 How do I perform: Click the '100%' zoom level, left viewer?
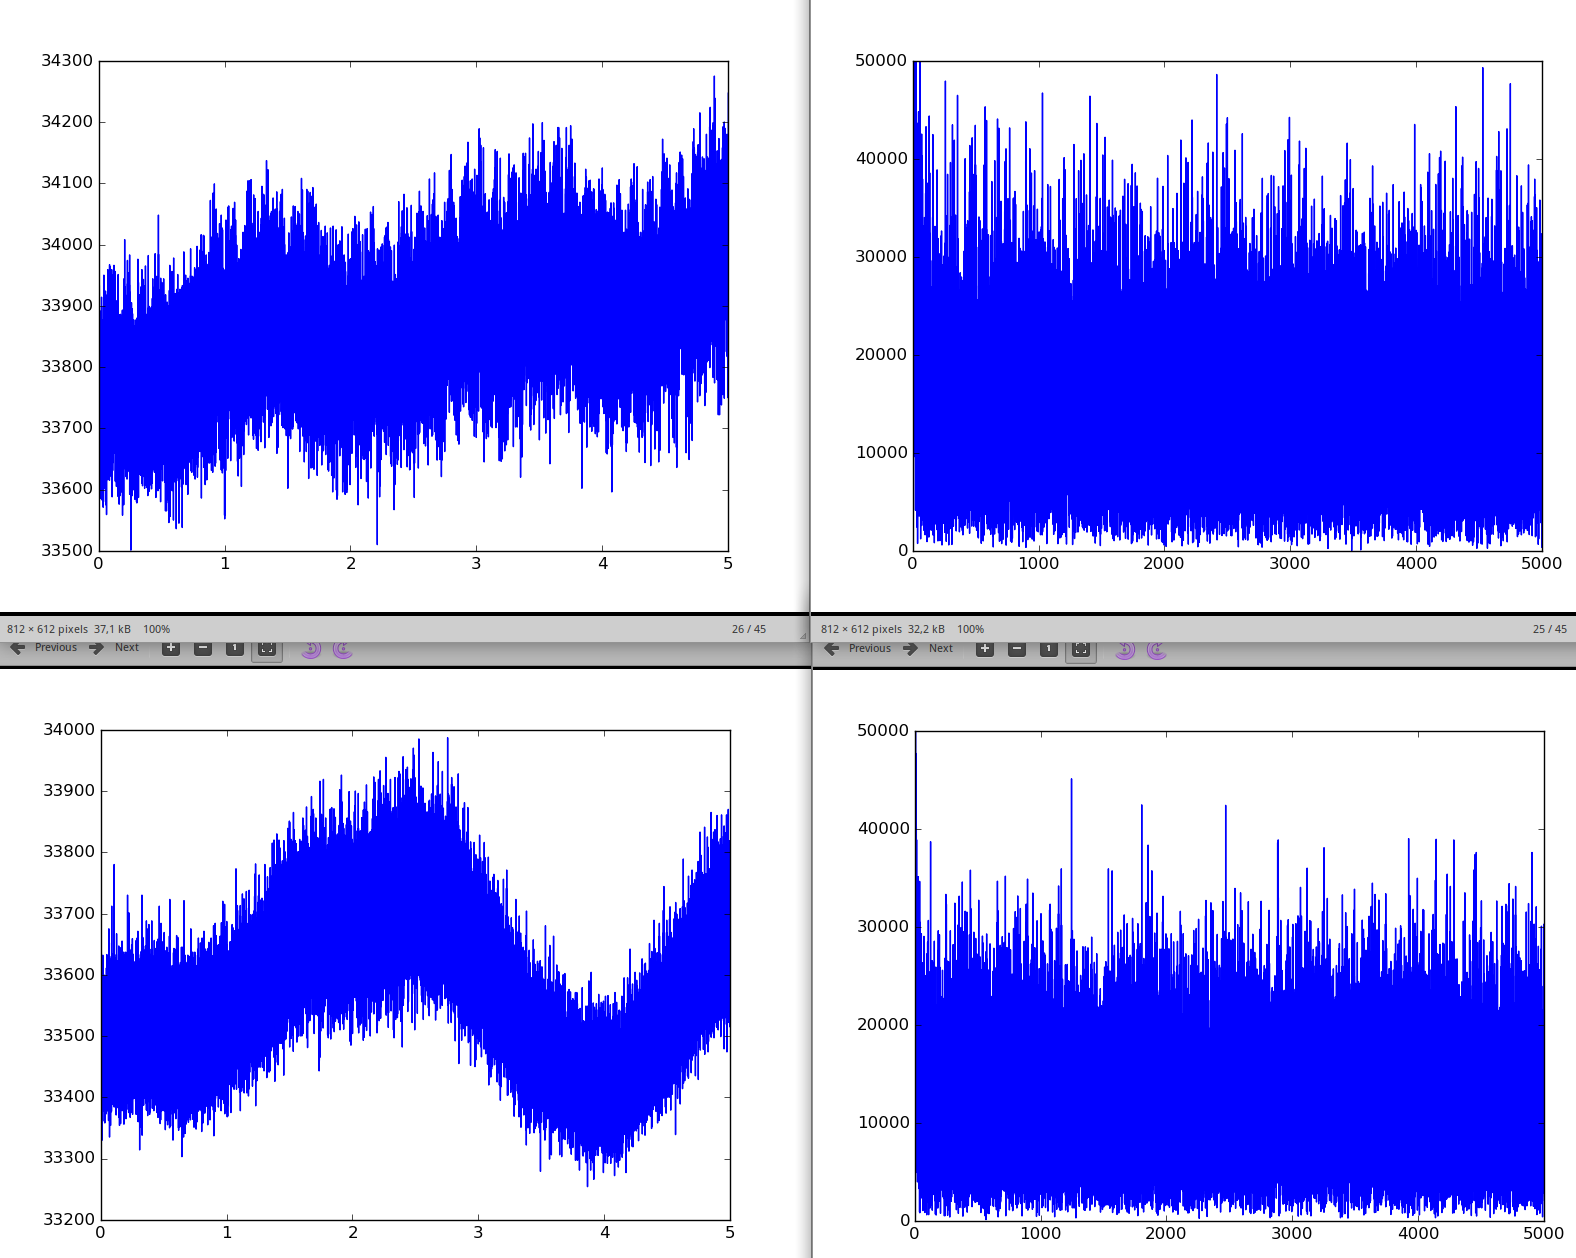point(157,629)
